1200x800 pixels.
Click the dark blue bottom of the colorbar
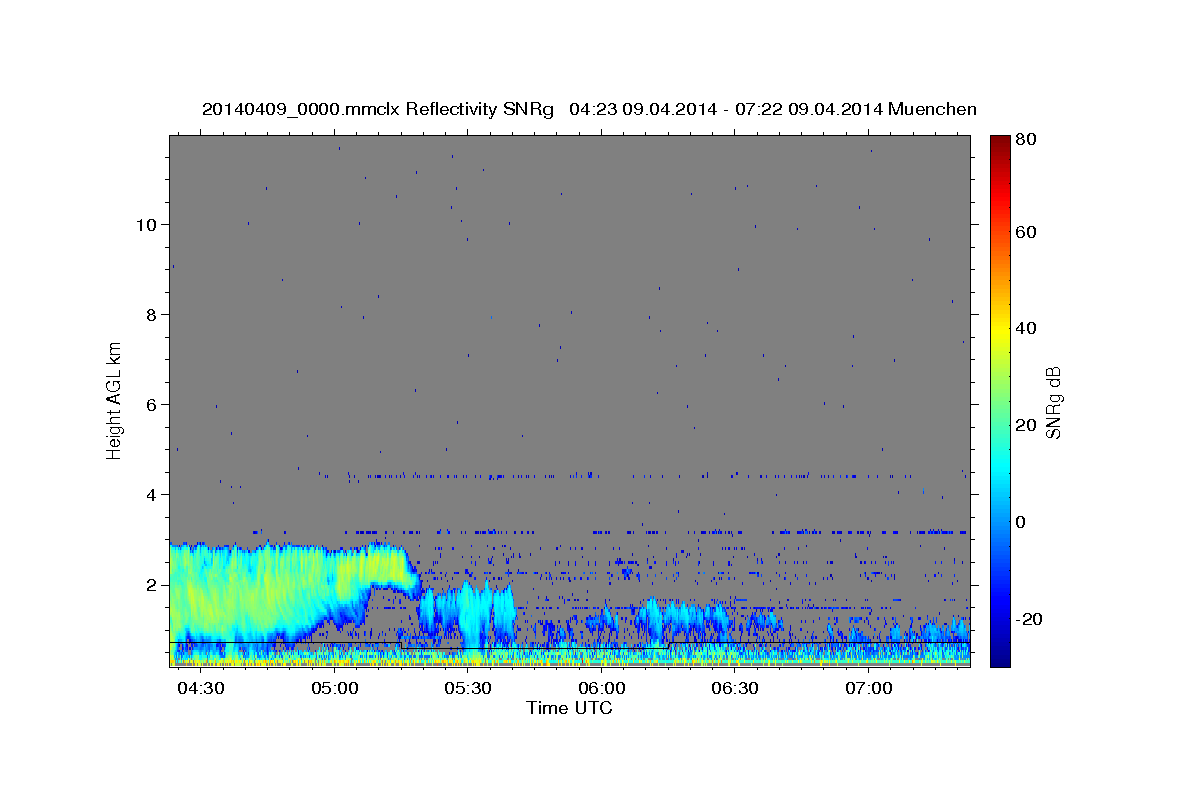(1000, 658)
